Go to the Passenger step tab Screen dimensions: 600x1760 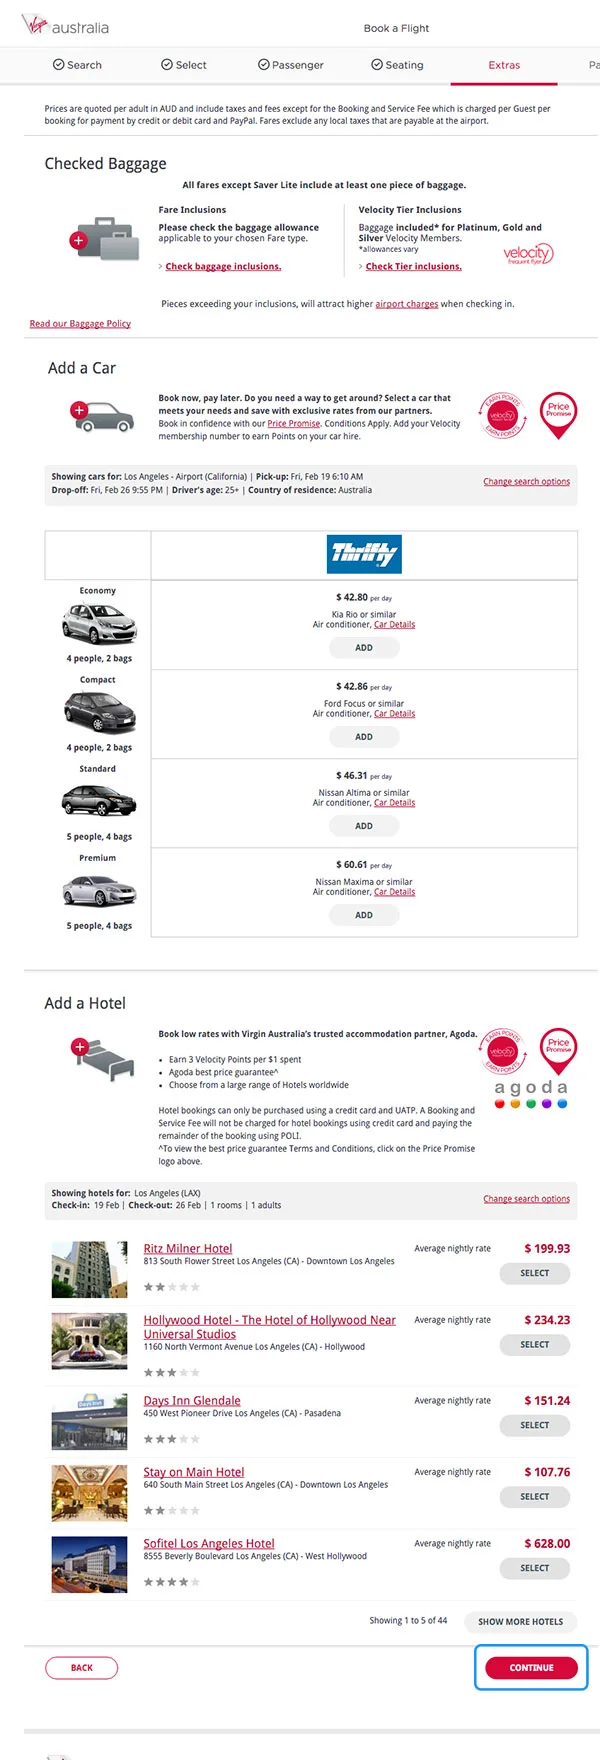tap(291, 65)
